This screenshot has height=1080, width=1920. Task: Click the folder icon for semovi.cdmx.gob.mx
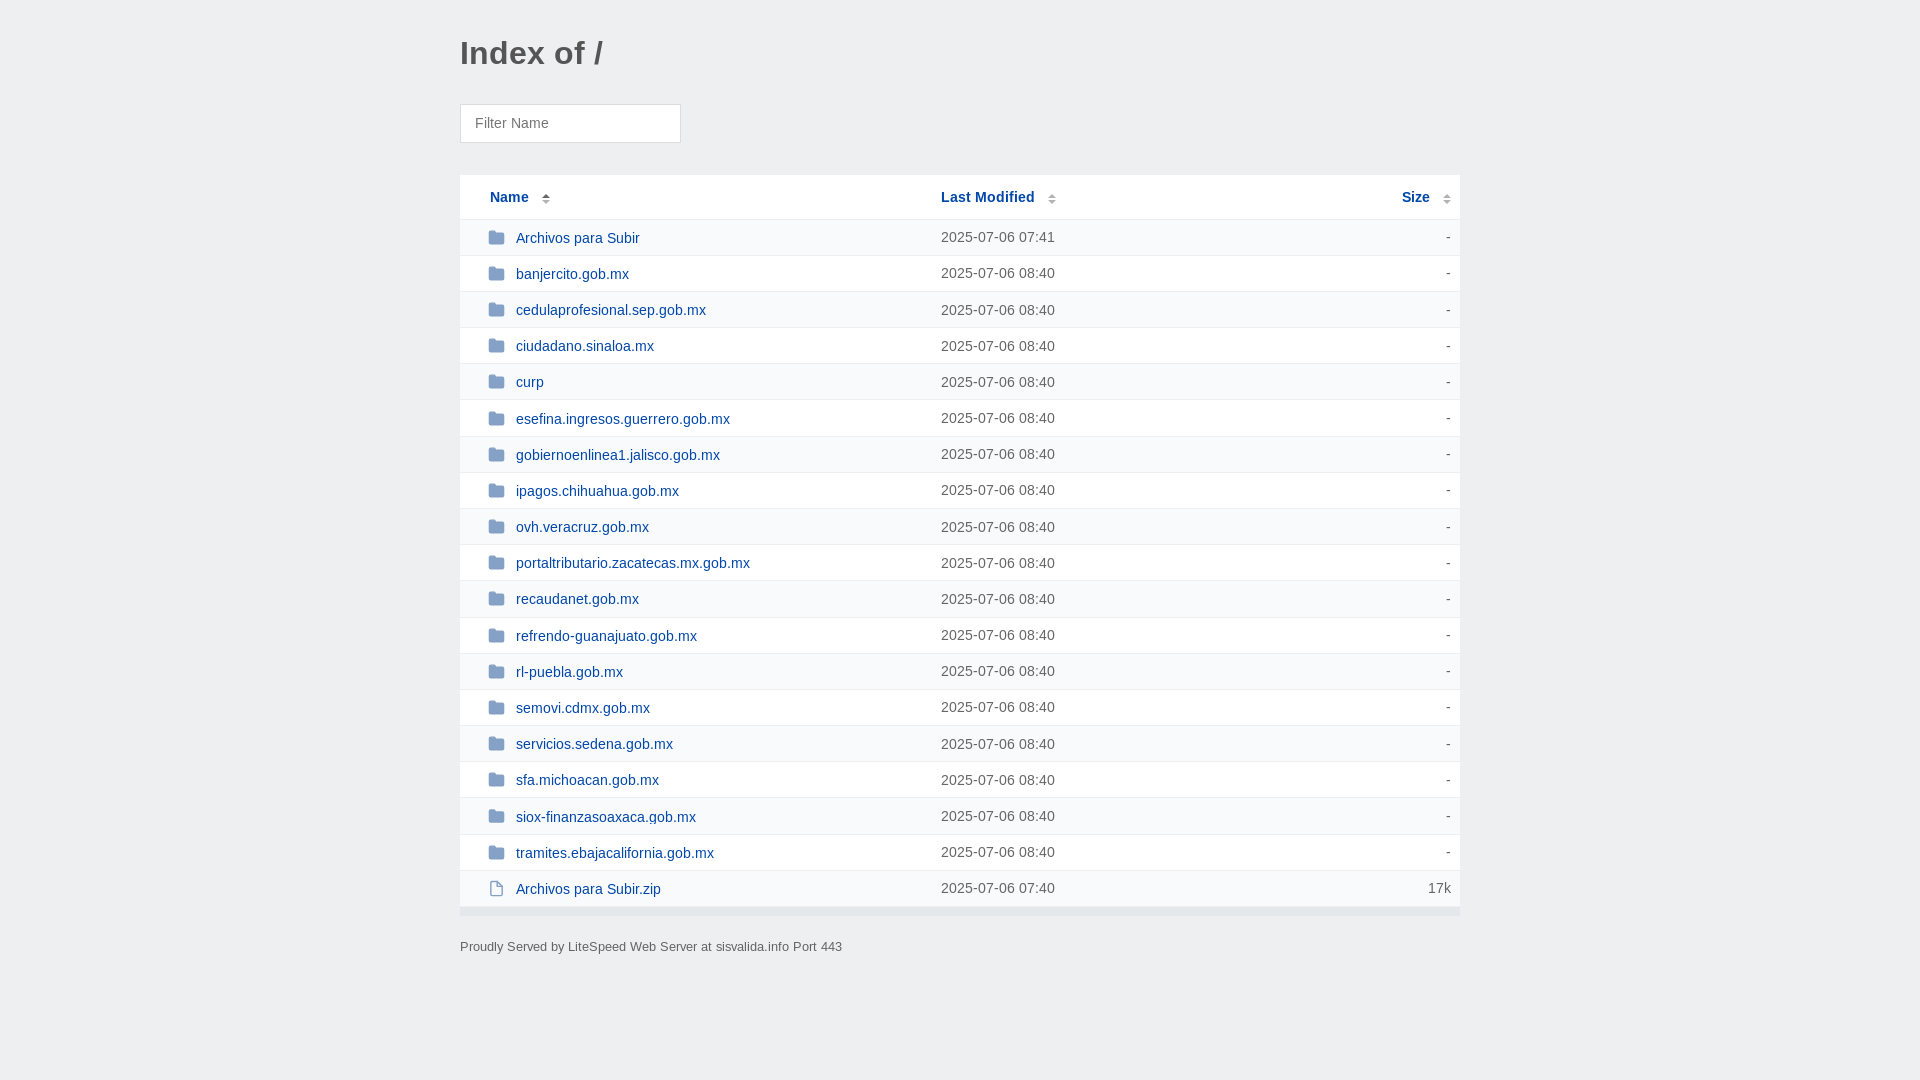click(496, 708)
